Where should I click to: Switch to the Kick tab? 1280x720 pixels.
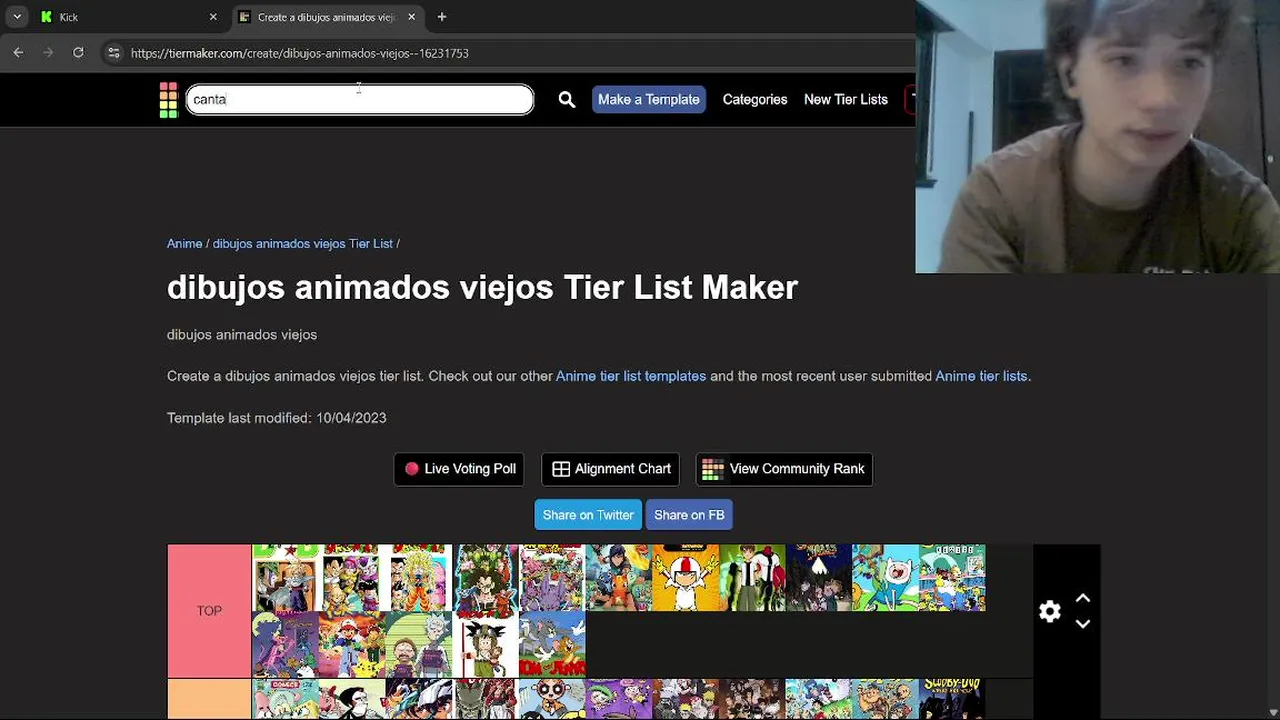click(128, 17)
